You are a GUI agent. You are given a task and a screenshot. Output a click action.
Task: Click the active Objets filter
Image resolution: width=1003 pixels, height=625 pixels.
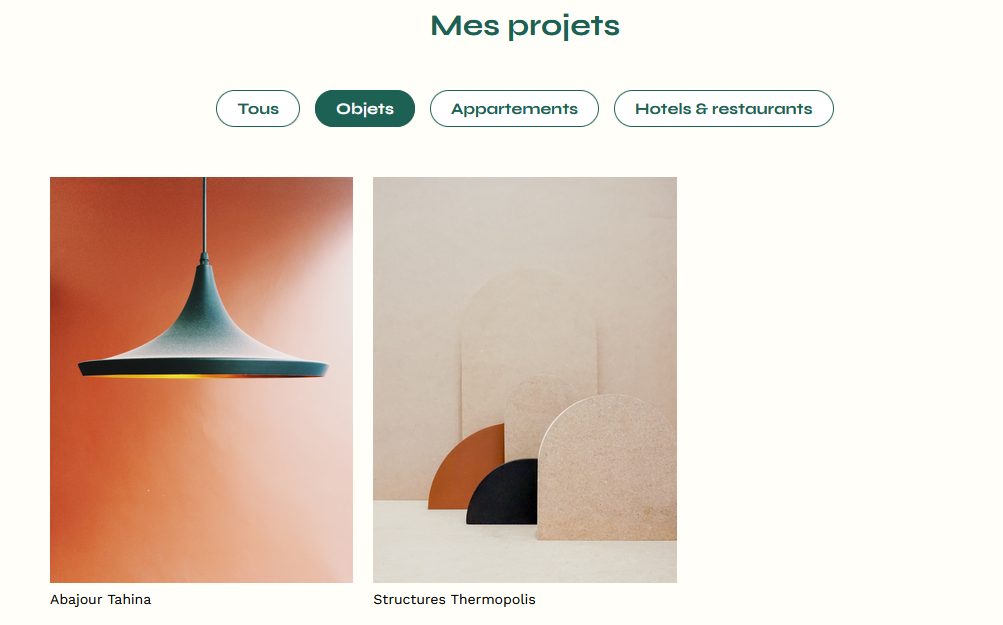(365, 109)
